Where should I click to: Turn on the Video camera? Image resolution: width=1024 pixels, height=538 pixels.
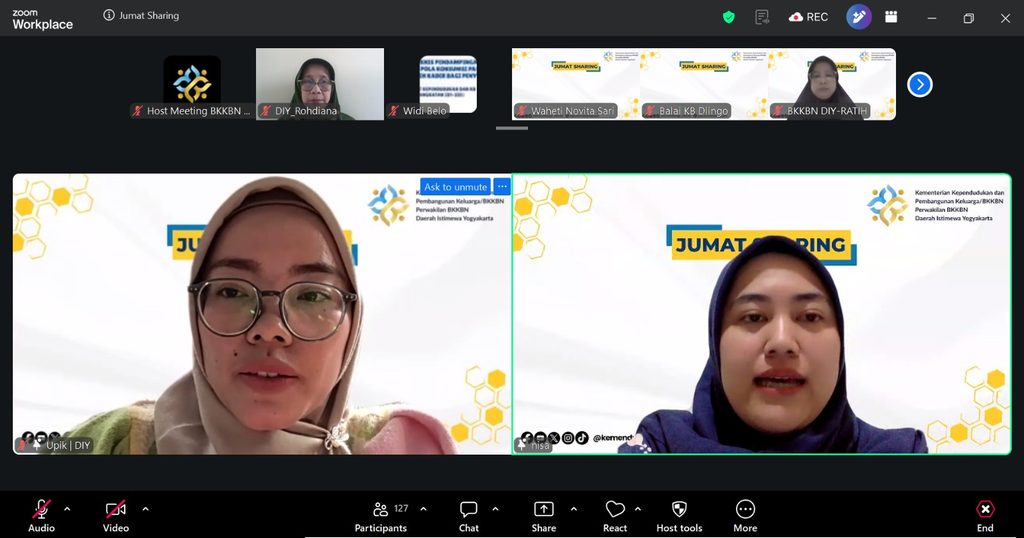116,516
